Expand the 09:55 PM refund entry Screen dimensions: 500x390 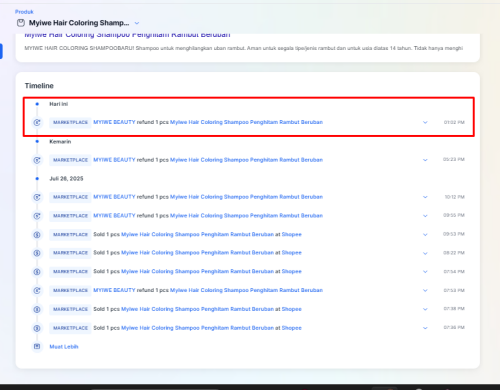425,216
